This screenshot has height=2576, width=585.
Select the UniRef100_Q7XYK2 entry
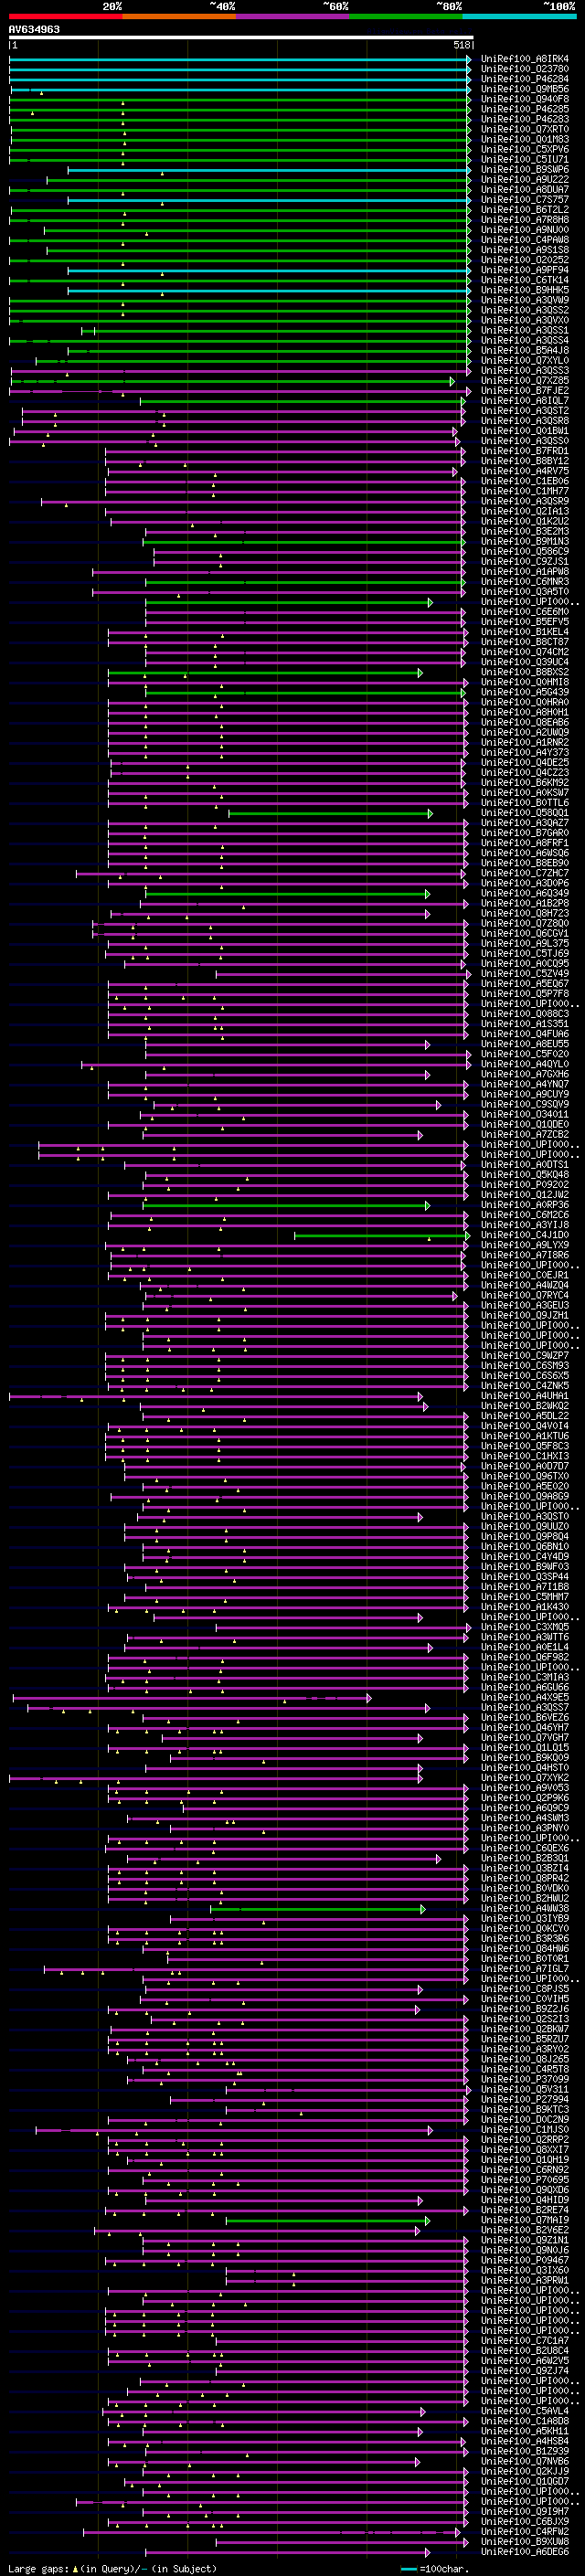pos(525,1778)
